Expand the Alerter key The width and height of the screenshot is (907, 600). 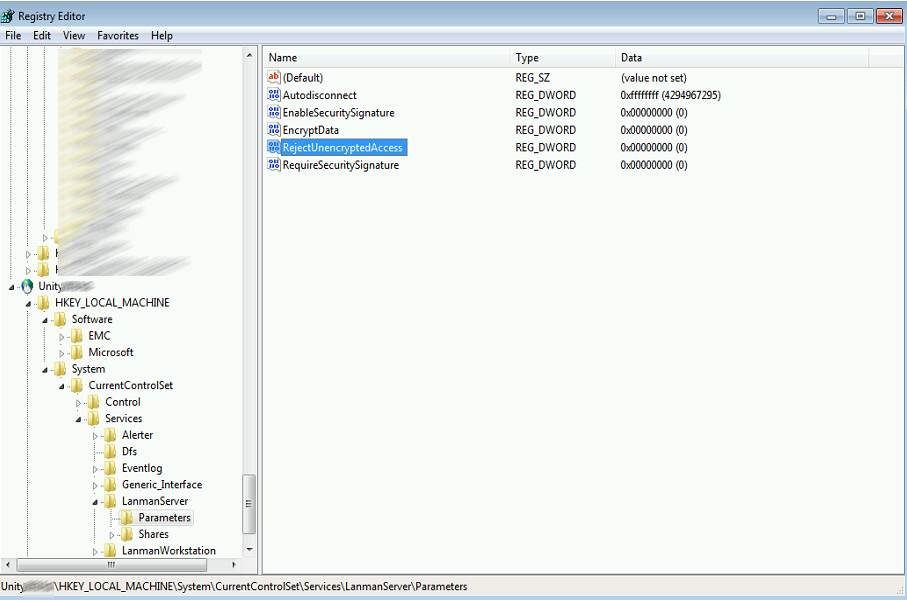[95, 436]
